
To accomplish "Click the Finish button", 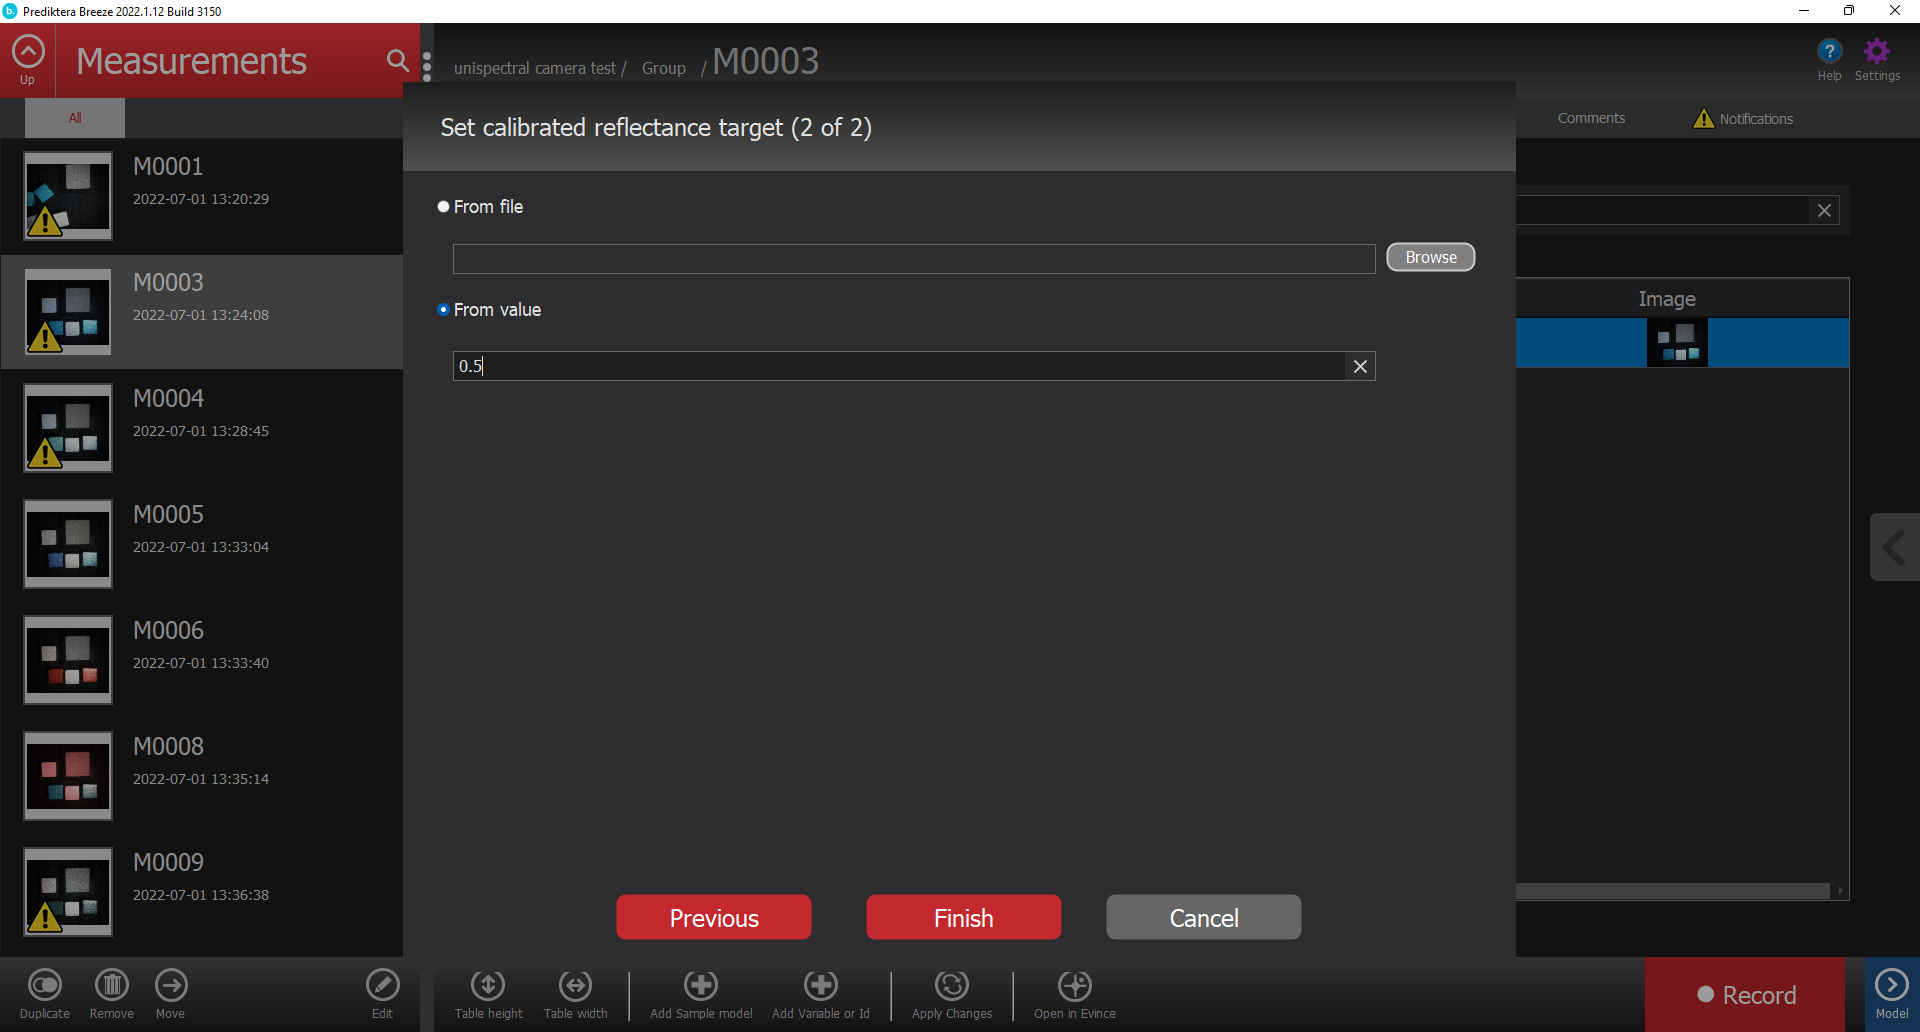I will pyautogui.click(x=963, y=917).
